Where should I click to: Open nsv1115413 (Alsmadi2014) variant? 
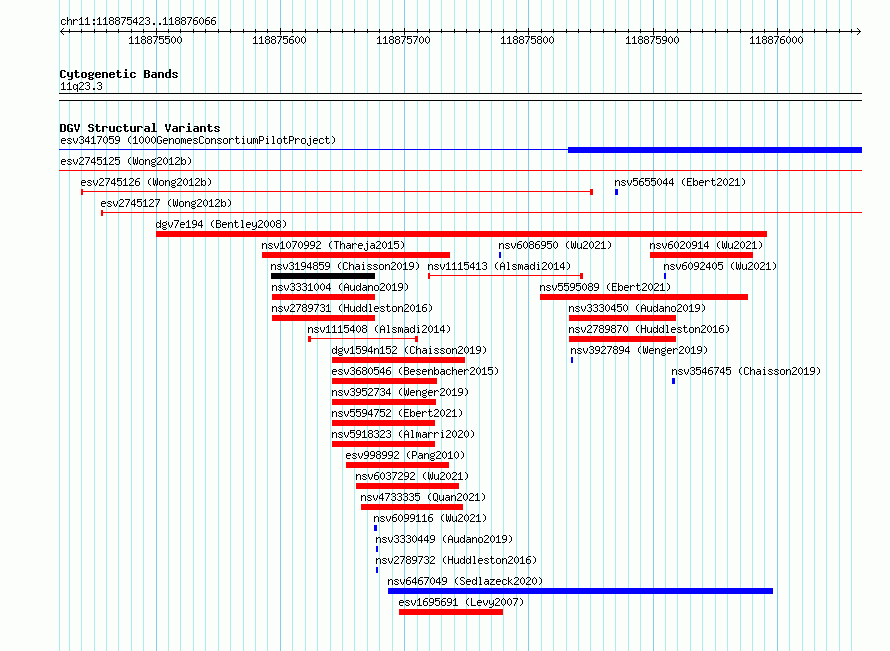pos(499,266)
